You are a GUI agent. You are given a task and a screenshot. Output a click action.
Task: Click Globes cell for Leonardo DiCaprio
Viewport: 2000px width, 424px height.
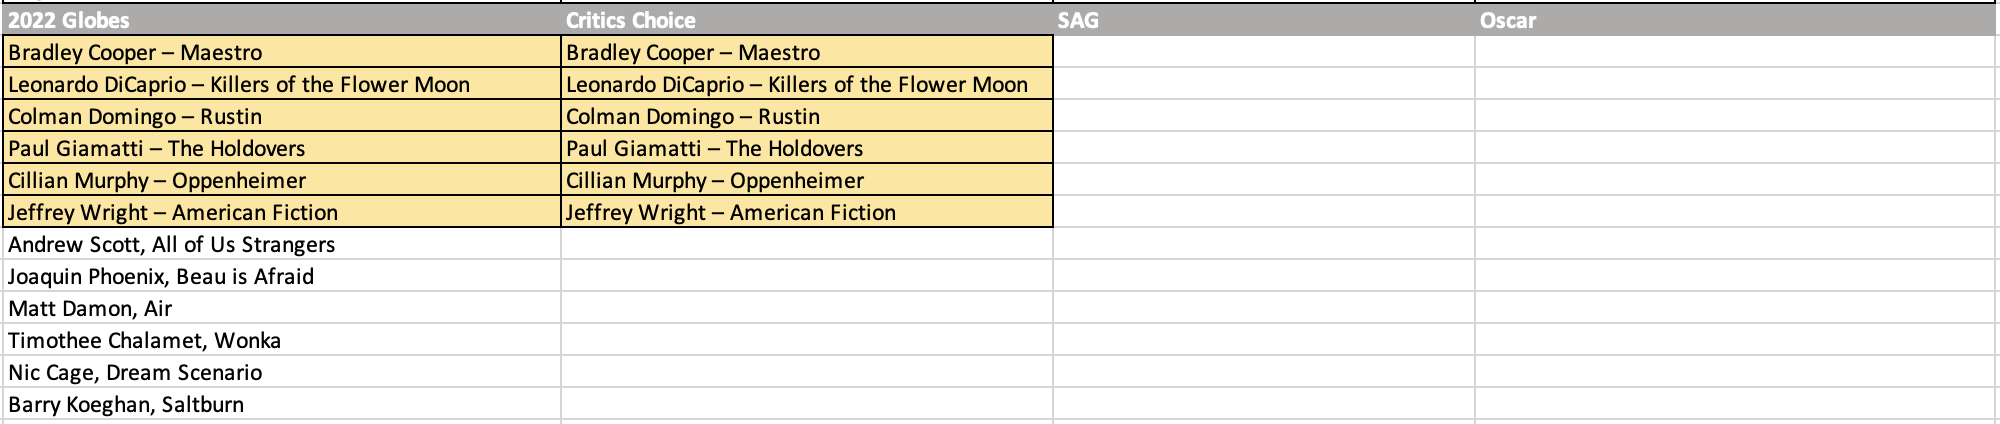click(x=280, y=84)
